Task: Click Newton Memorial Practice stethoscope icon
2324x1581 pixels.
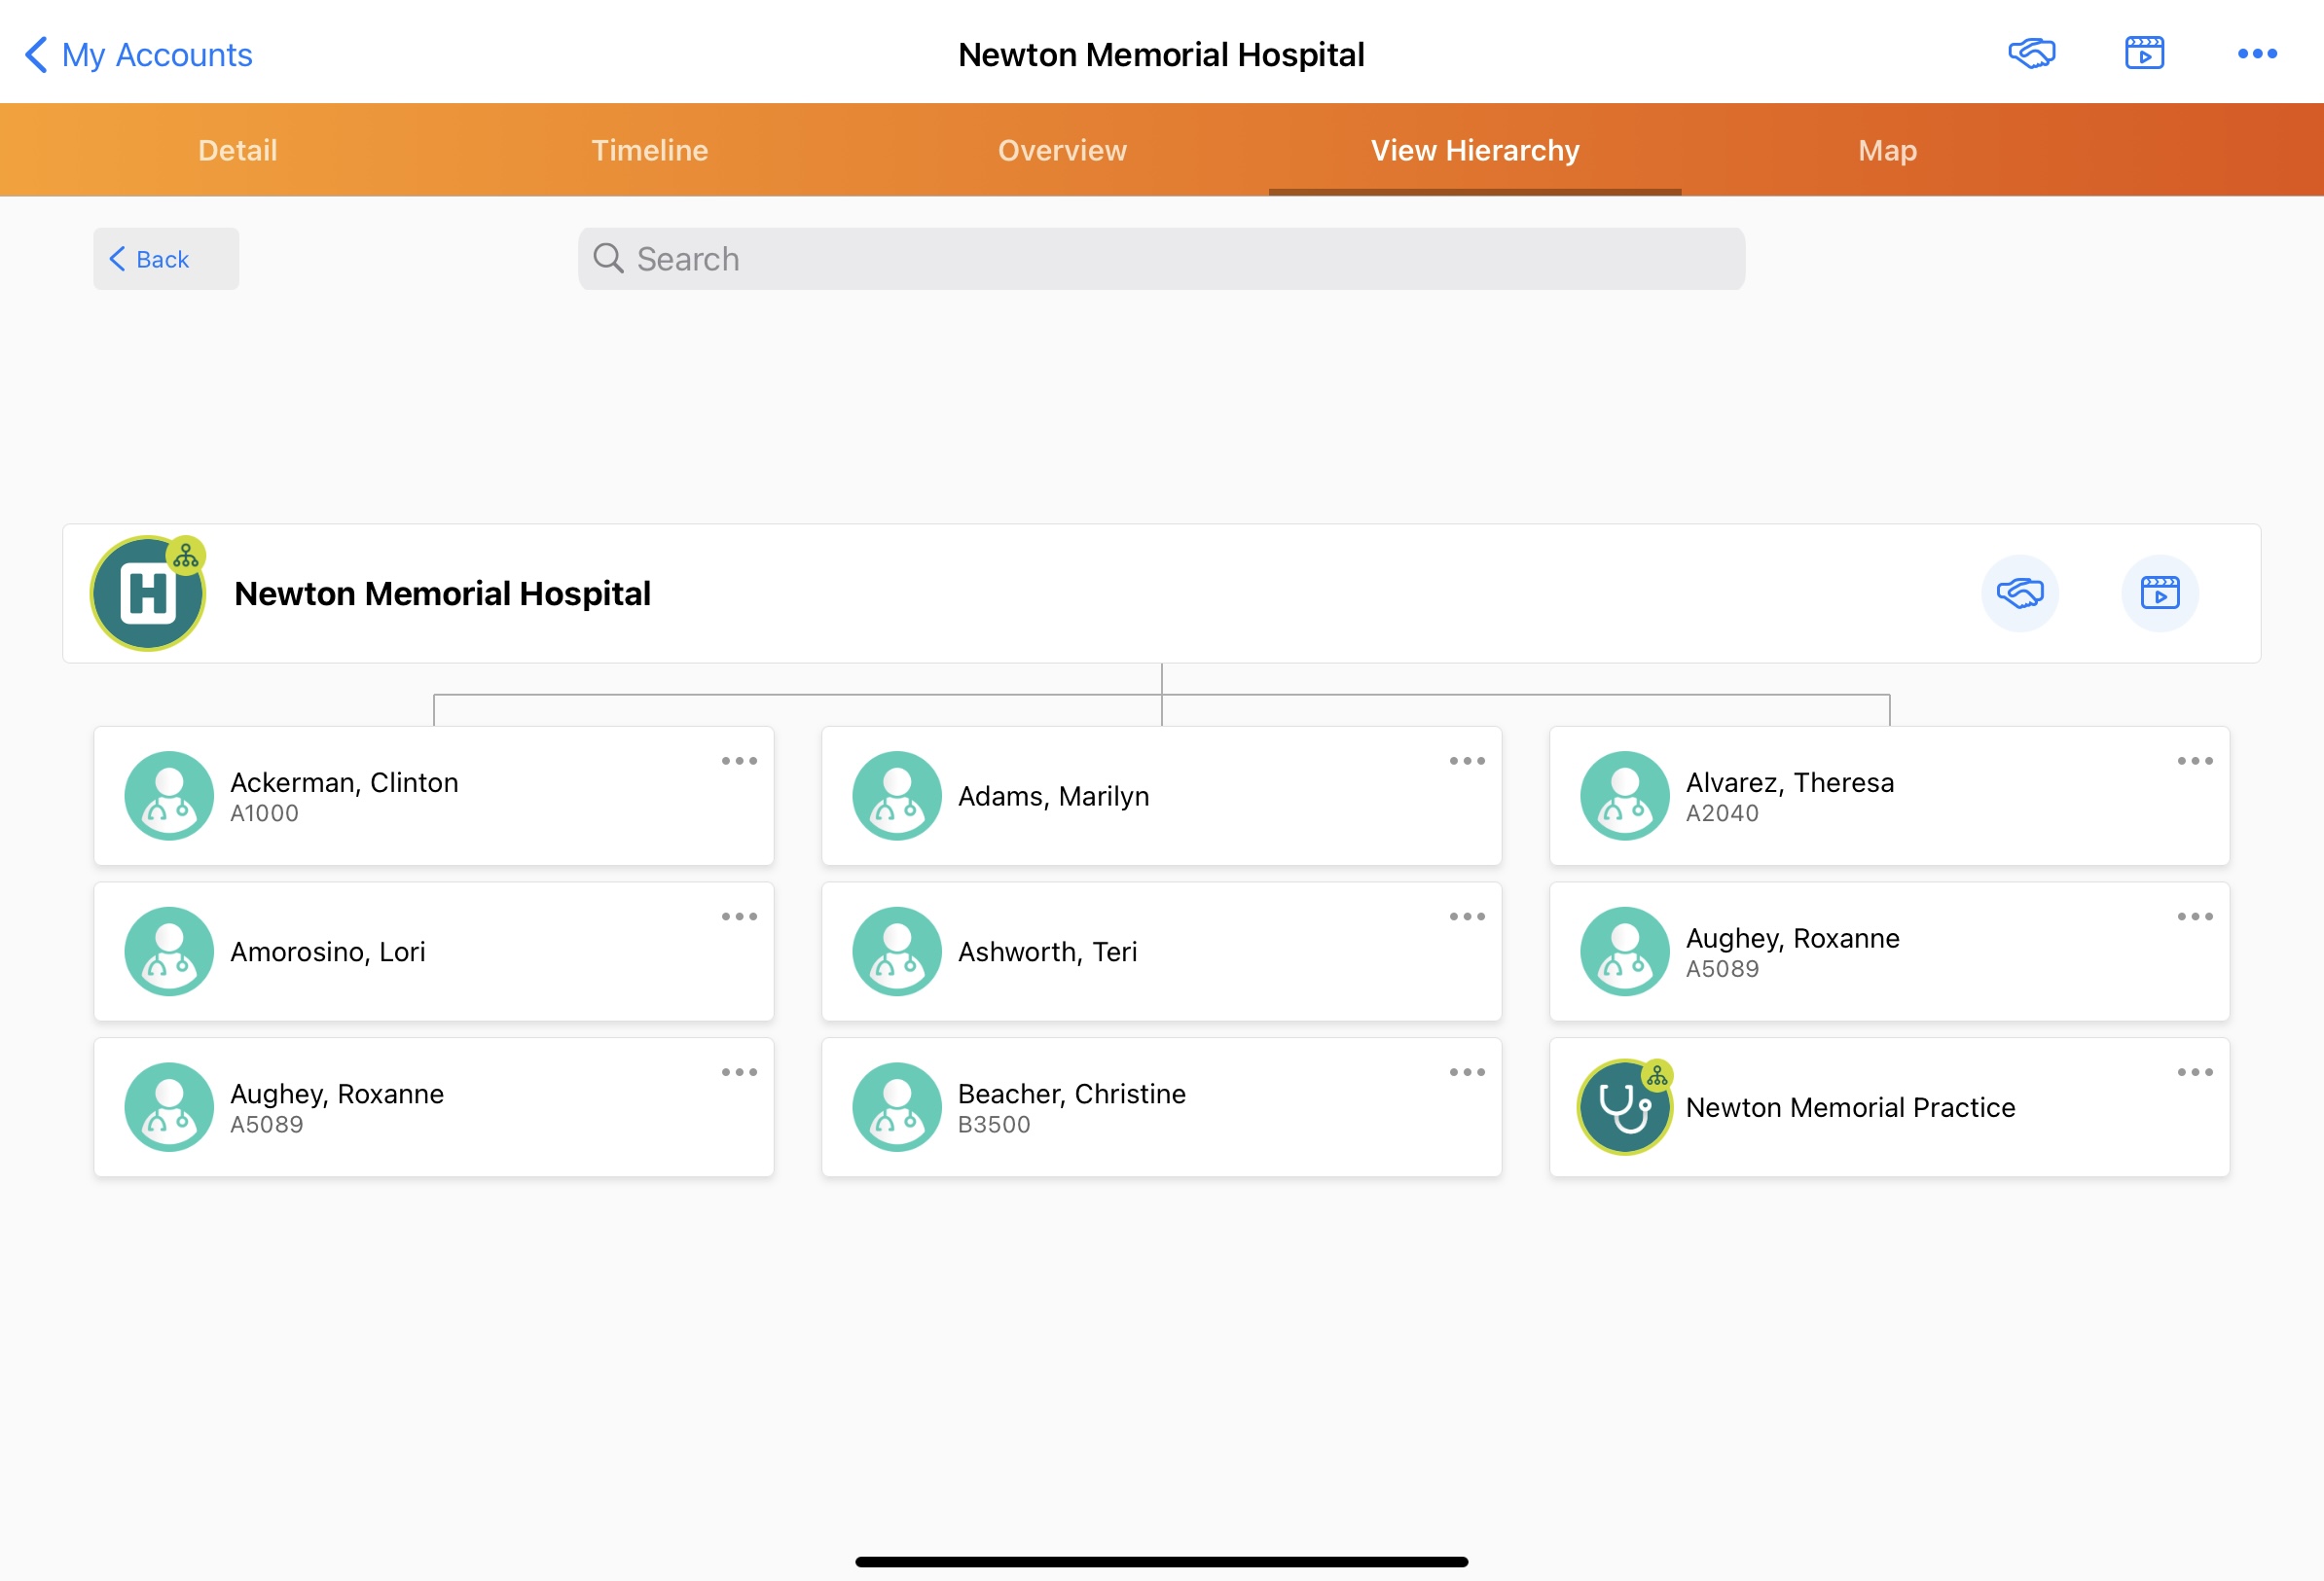Action: click(x=1624, y=1107)
